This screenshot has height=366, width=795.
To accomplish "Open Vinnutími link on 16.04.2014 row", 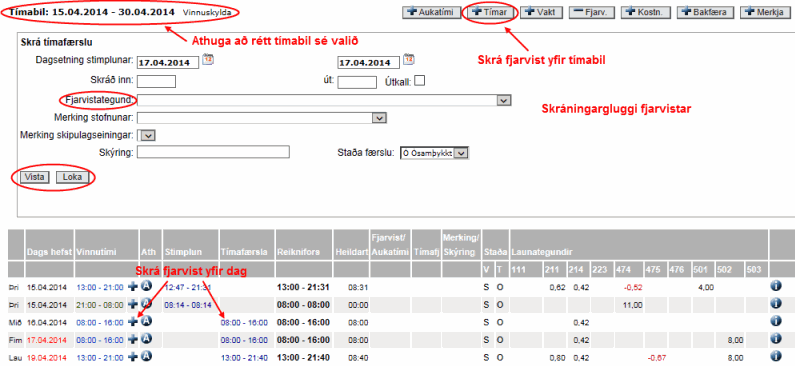I will [100, 322].
